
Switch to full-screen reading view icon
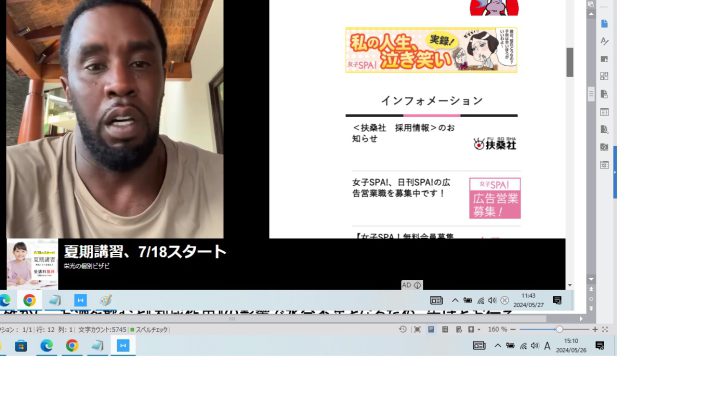tap(417, 329)
